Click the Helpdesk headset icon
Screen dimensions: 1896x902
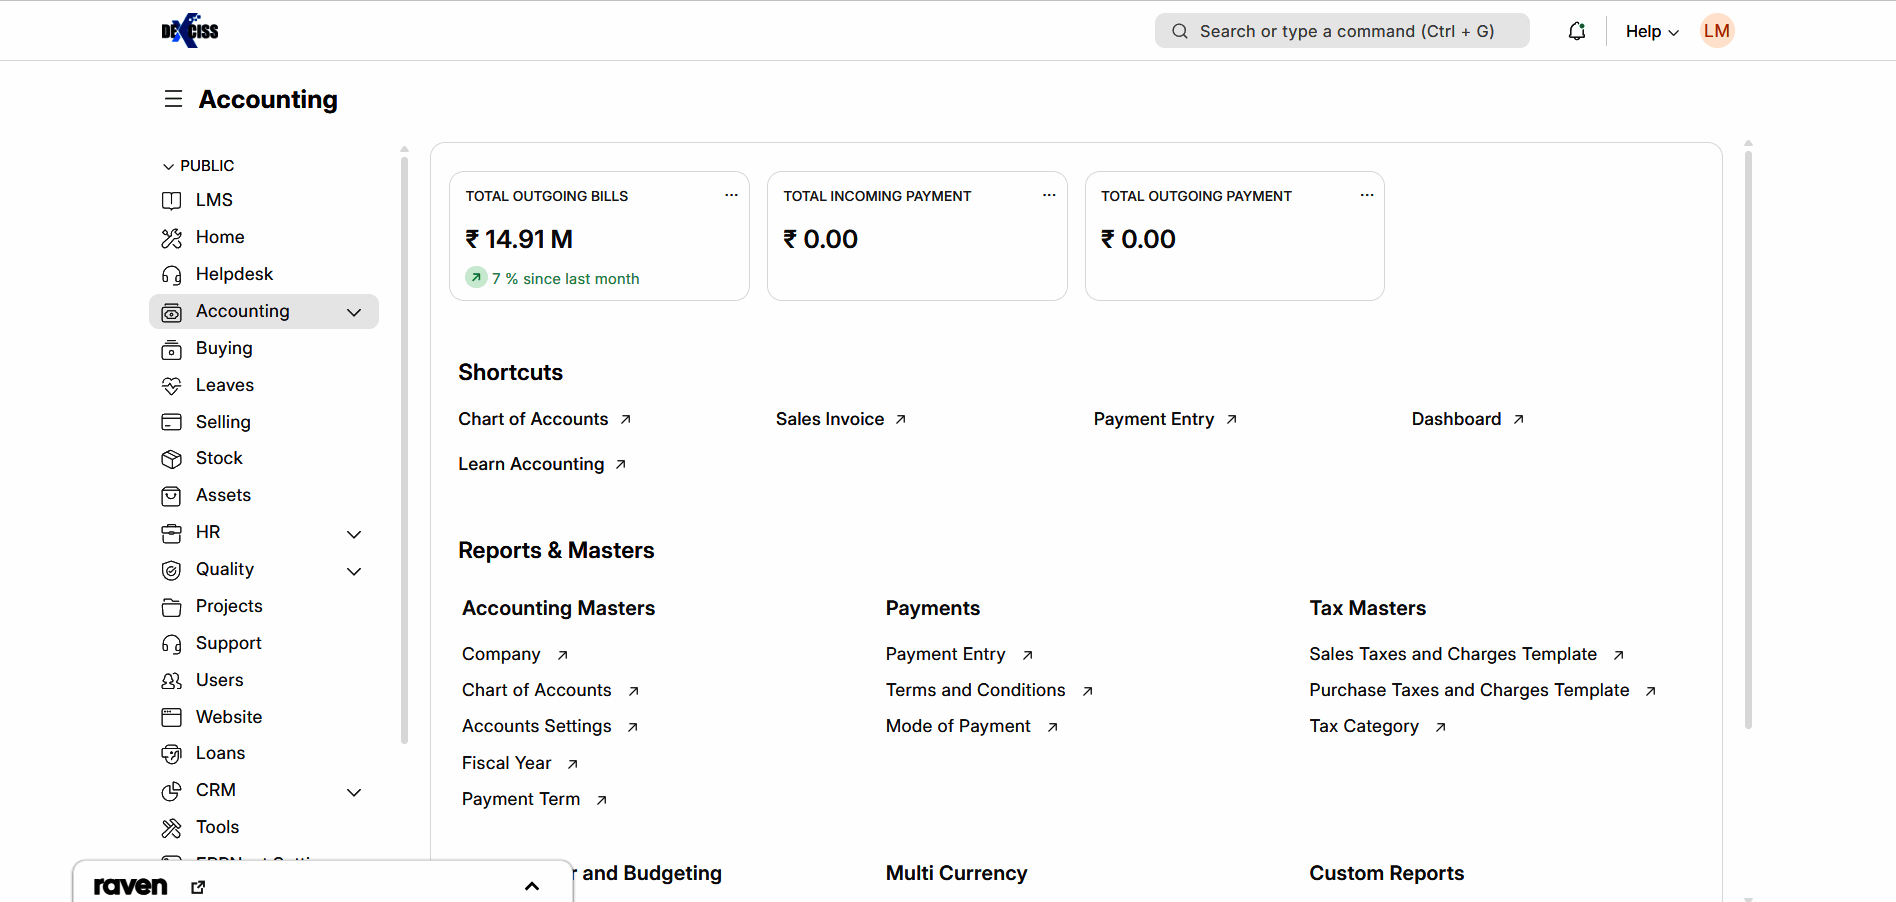tap(172, 275)
